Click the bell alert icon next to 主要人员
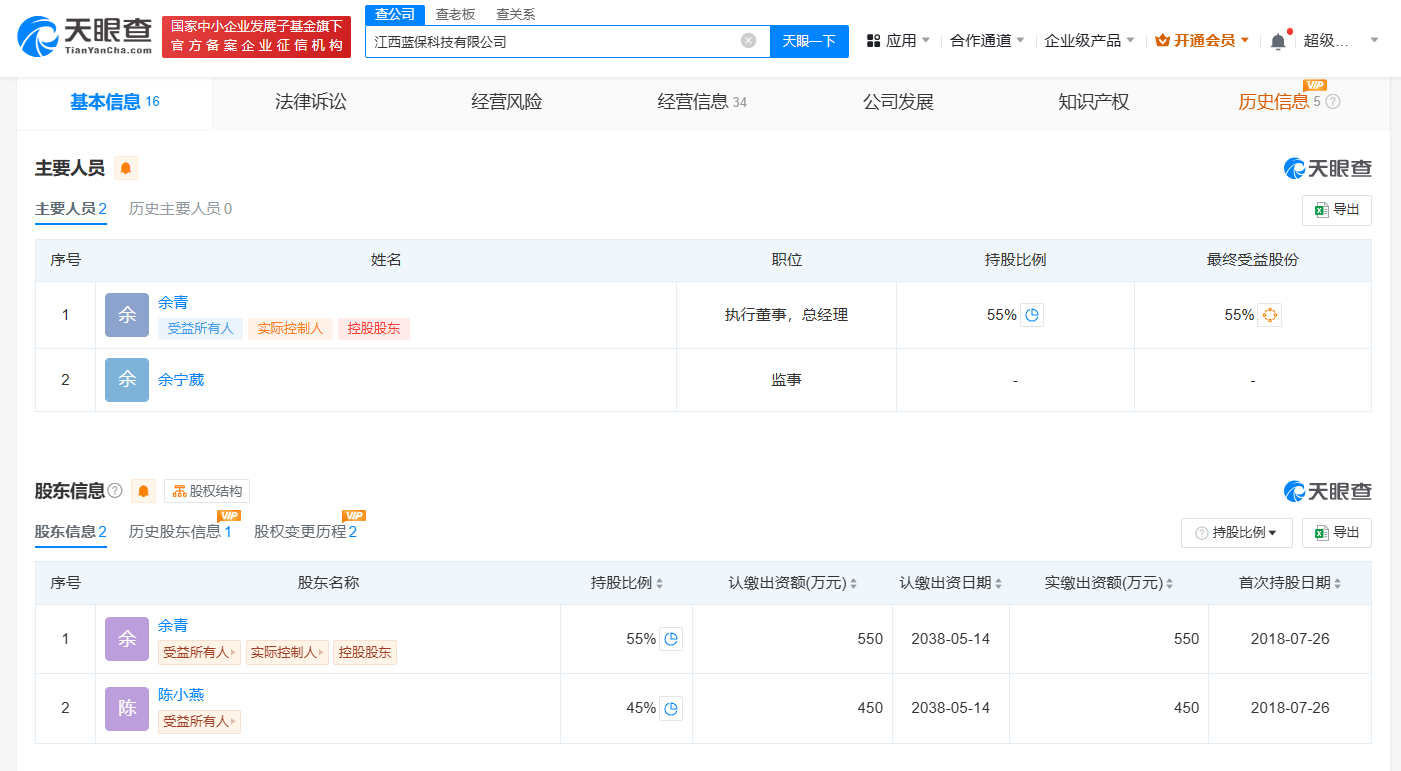This screenshot has height=771, width=1401. tap(126, 168)
